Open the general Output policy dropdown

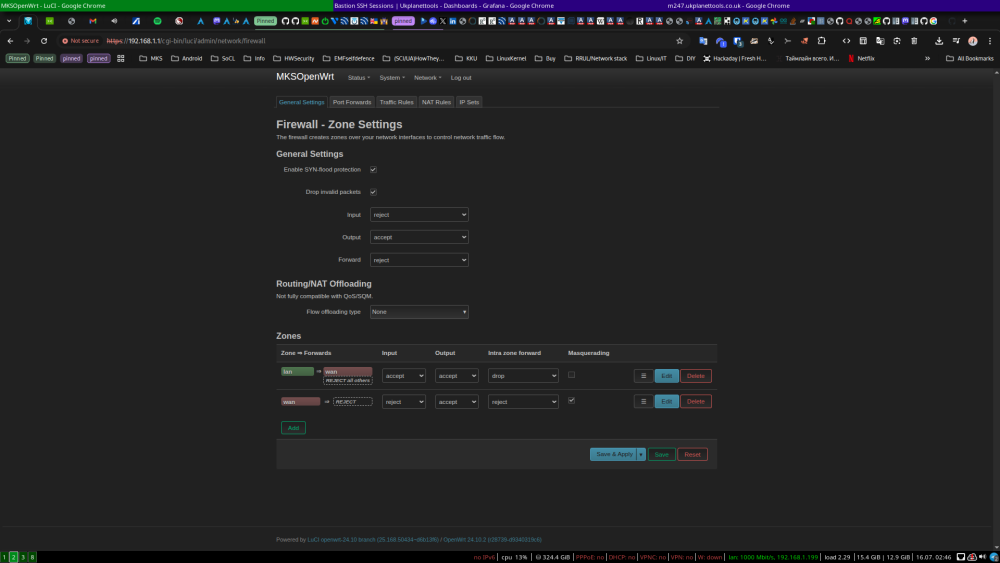coord(419,237)
